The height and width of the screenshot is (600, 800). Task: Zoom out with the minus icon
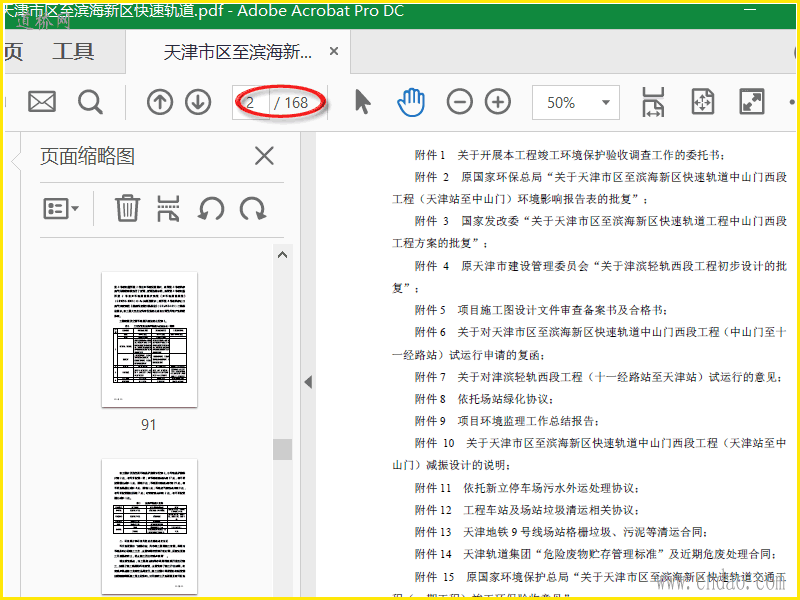tap(459, 102)
